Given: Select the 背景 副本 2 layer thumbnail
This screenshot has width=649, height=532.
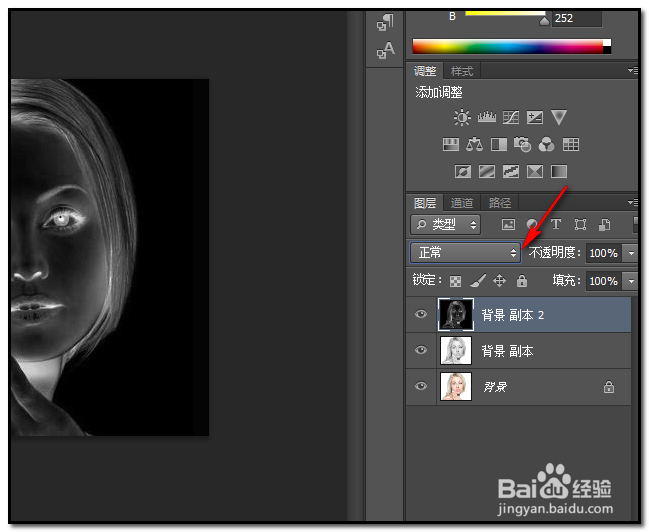Looking at the screenshot, I should pyautogui.click(x=455, y=314).
